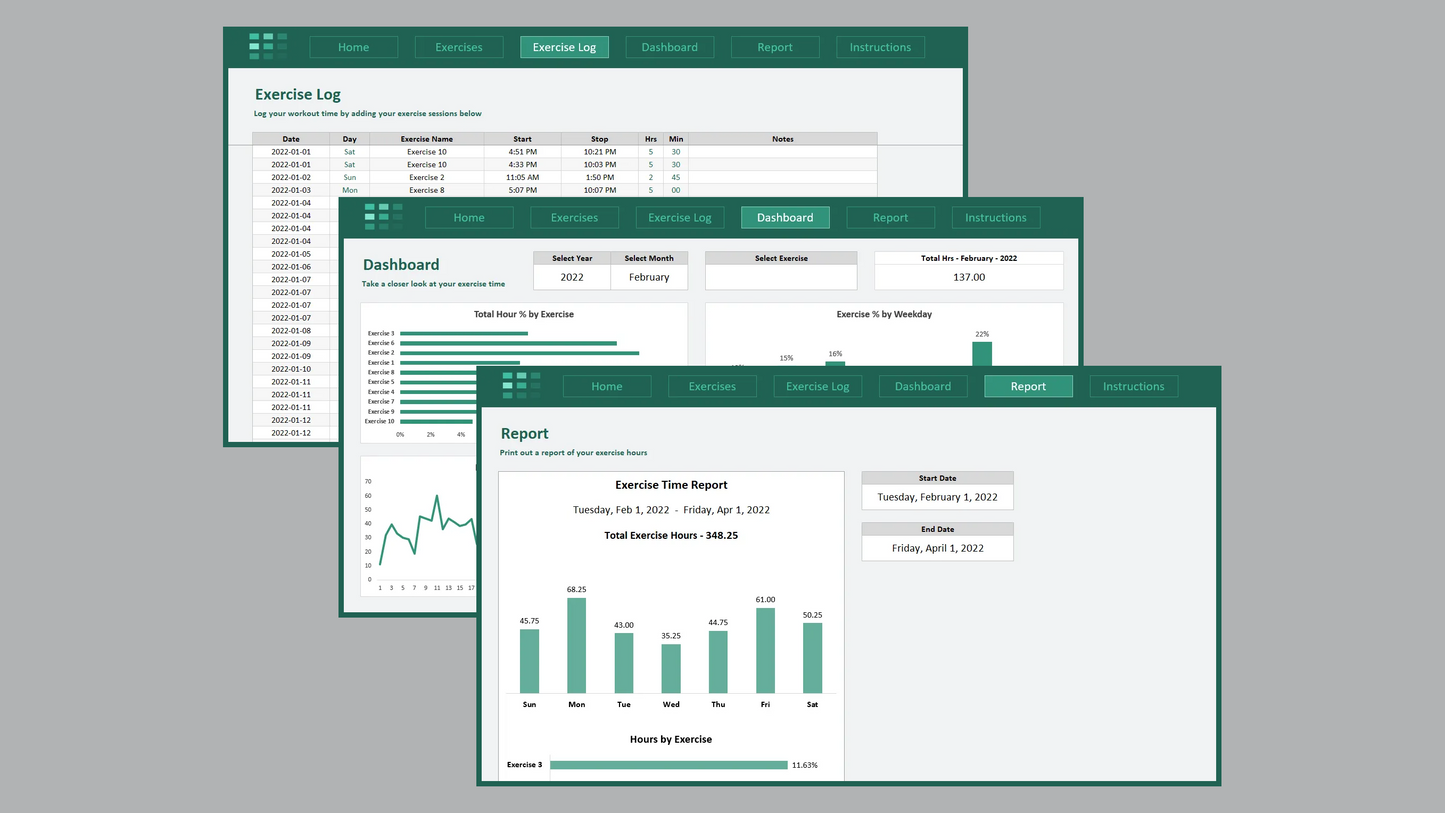This screenshot has width=1445, height=813.
Task: Click the grid logo on the Exercise Log window
Action: pos(267,44)
